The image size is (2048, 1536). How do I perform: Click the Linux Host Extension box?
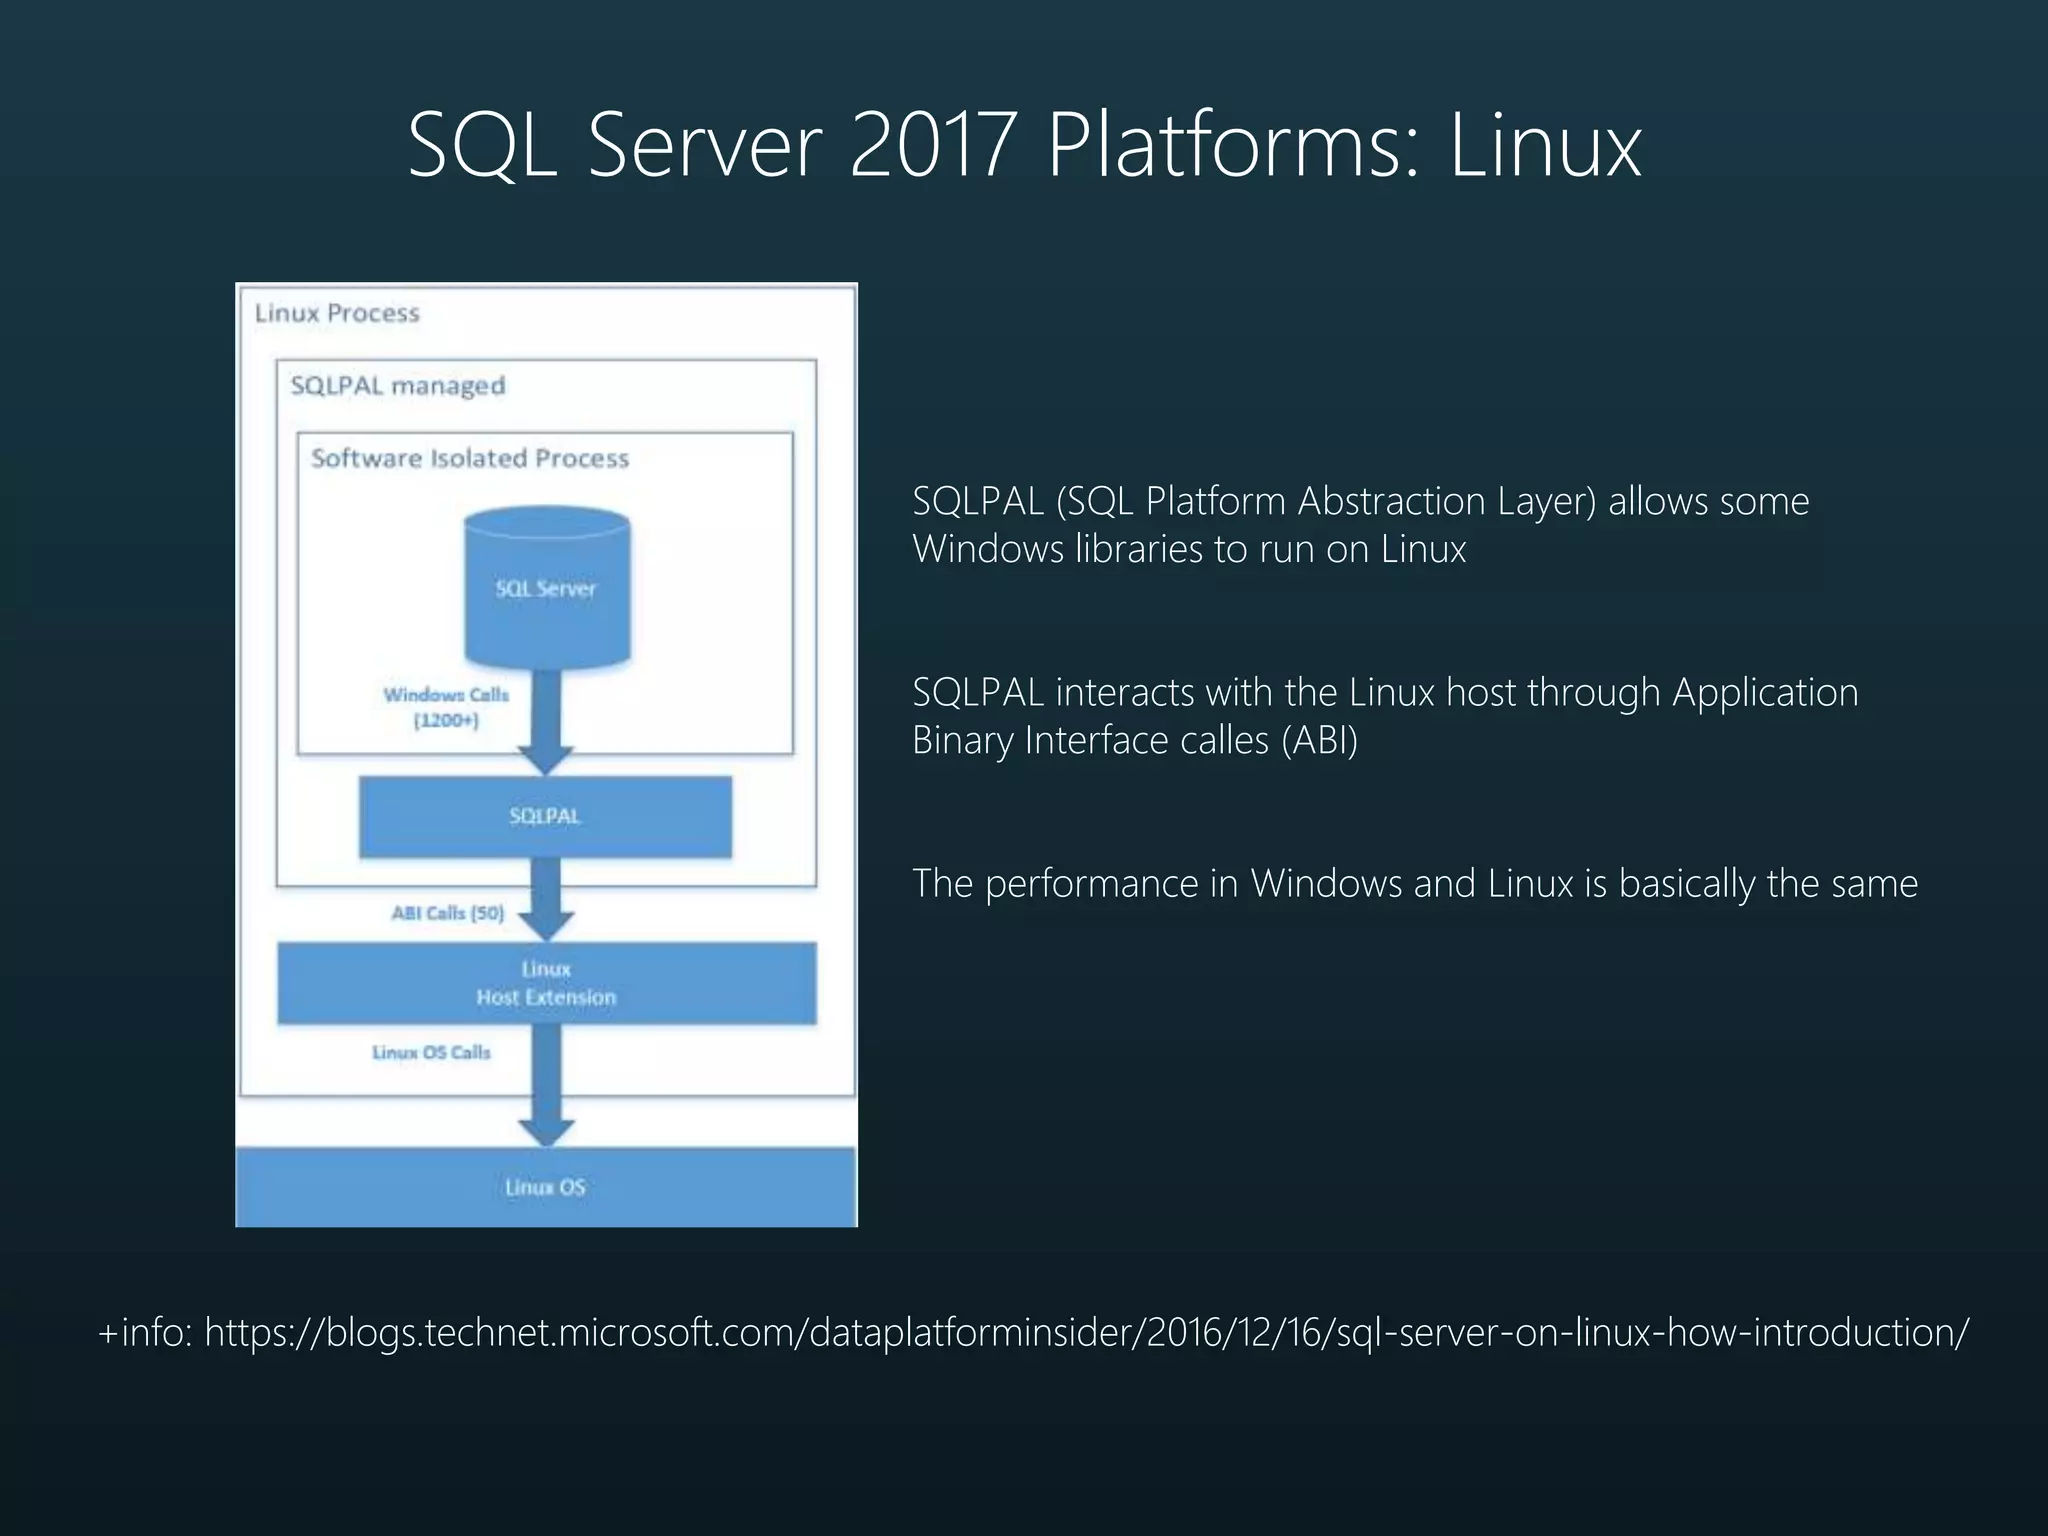tap(547, 983)
